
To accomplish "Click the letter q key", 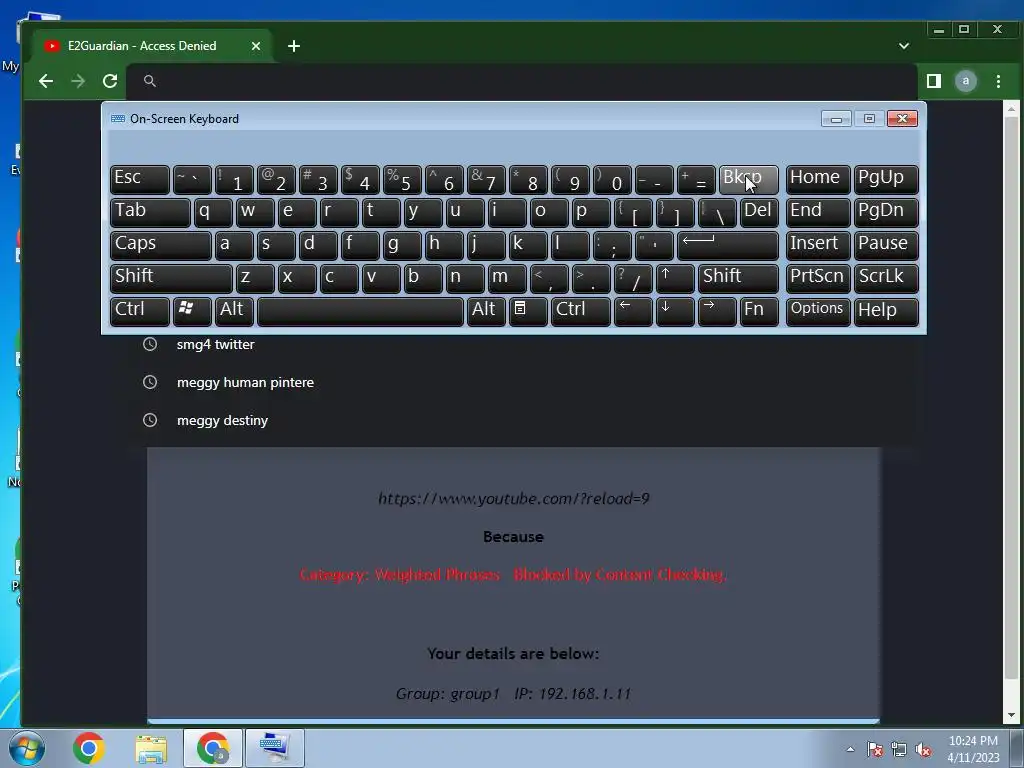I will pyautogui.click(x=213, y=212).
